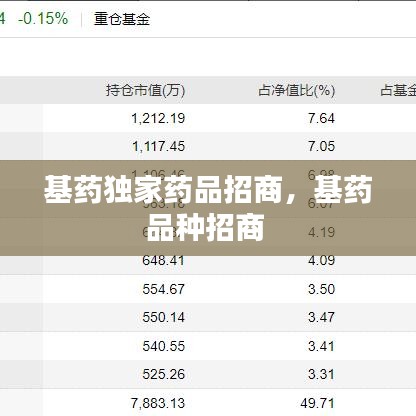Screen dimensions: 416x416
Task: Click the 占净值比(%) column header
Action: pyautogui.click(x=297, y=90)
